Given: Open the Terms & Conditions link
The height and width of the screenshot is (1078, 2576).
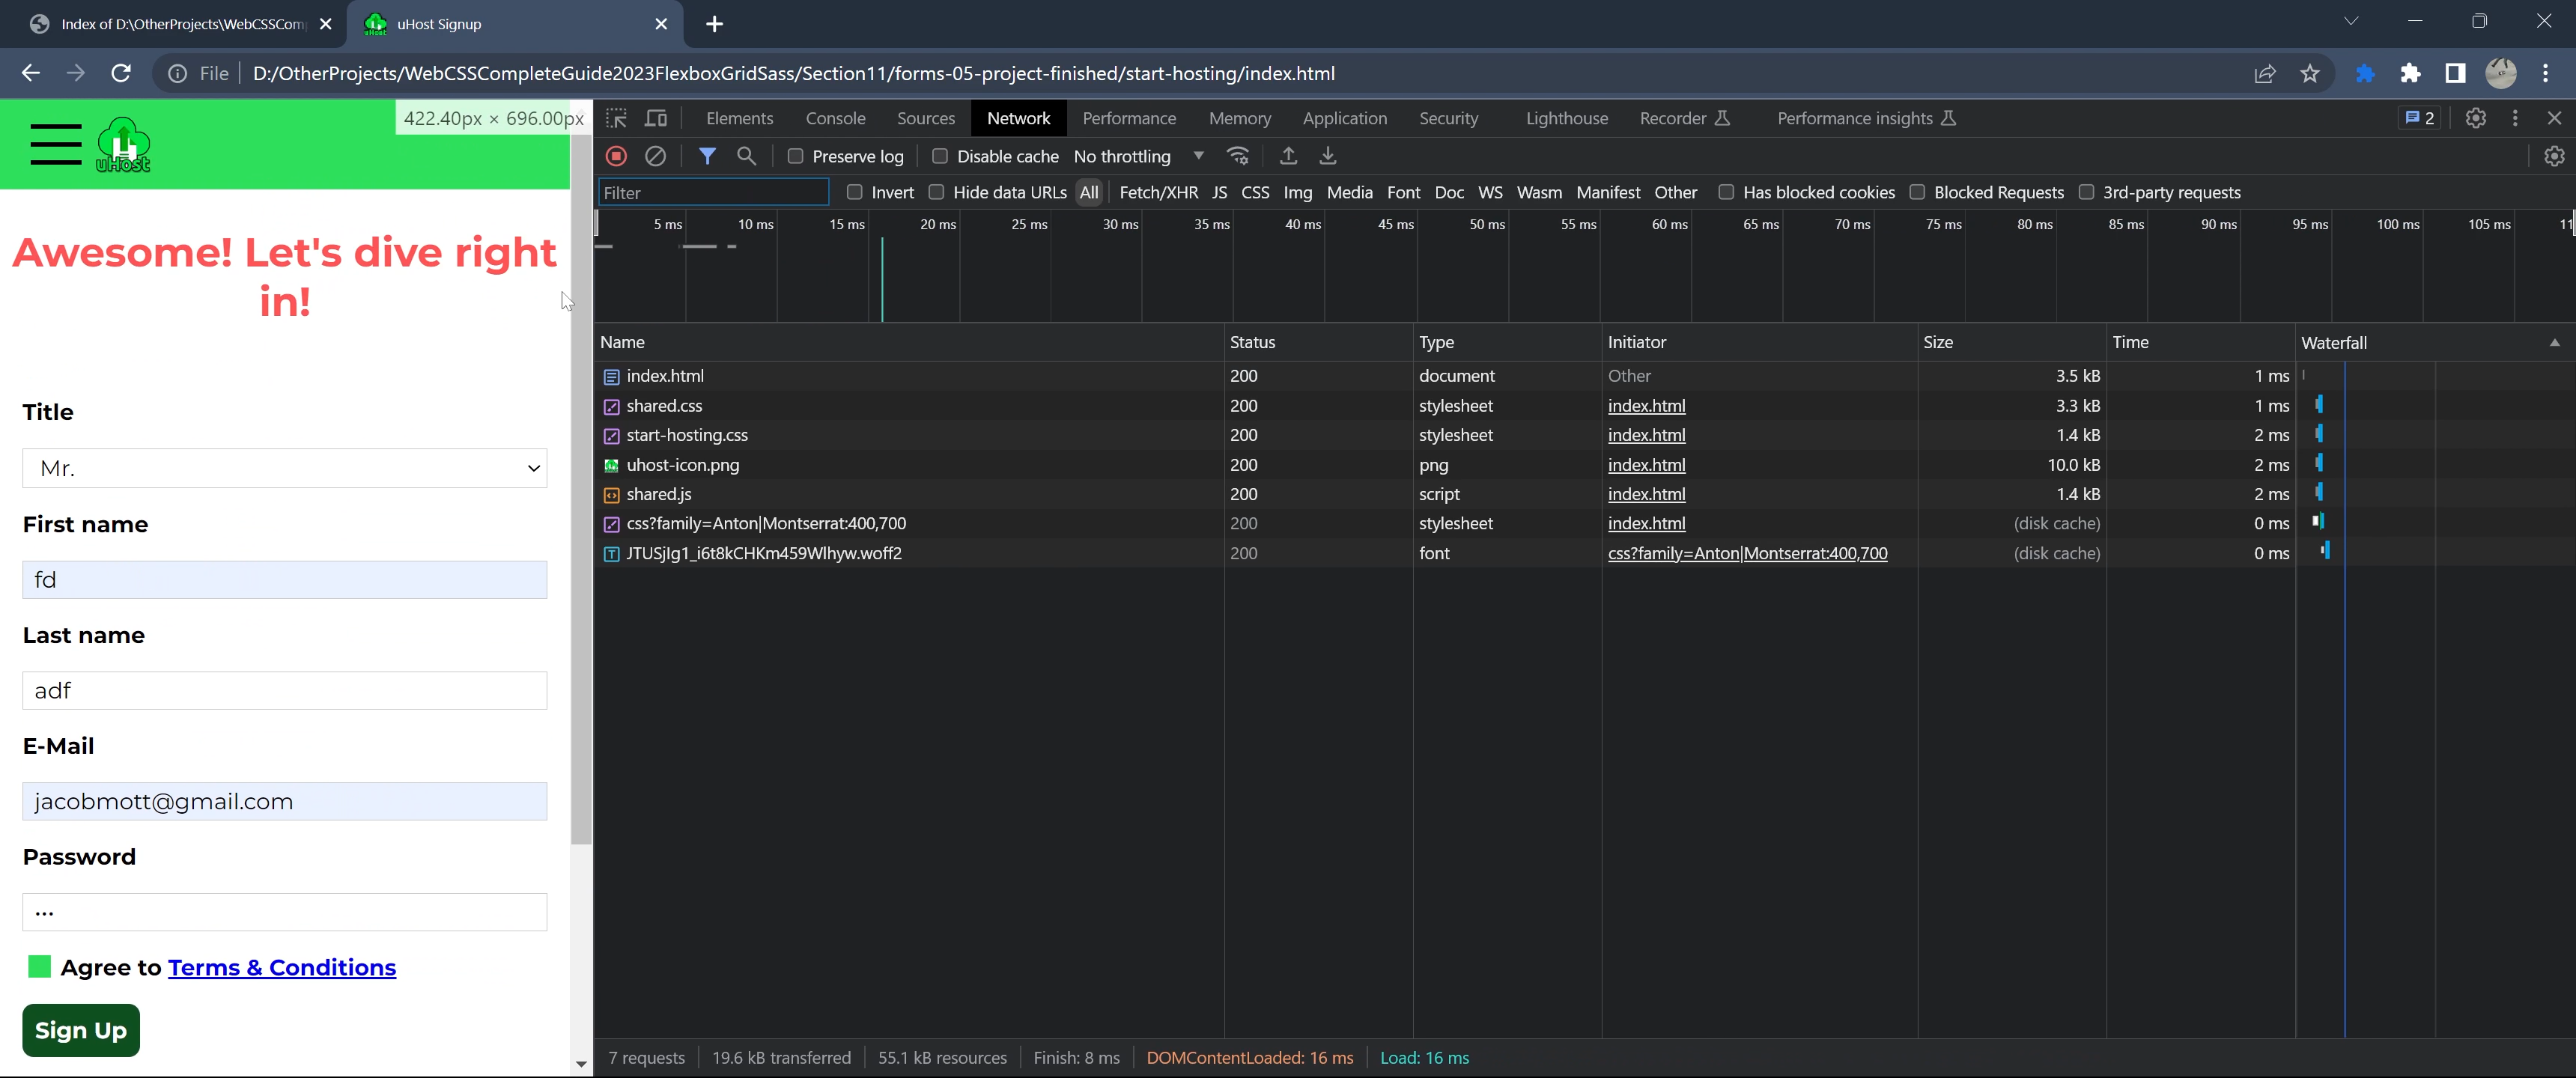Looking at the screenshot, I should (x=282, y=967).
